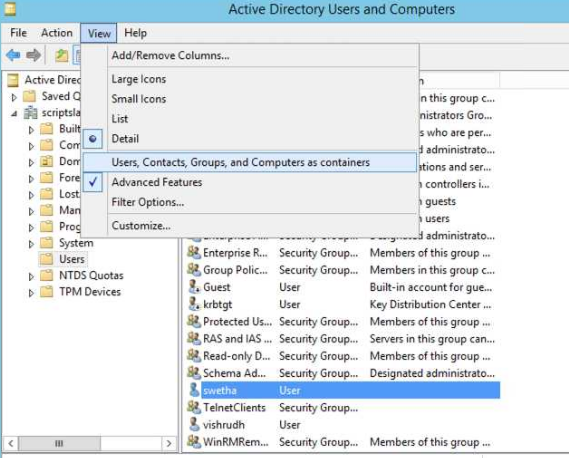
Task: Select the System tree item label
Action: click(76, 243)
